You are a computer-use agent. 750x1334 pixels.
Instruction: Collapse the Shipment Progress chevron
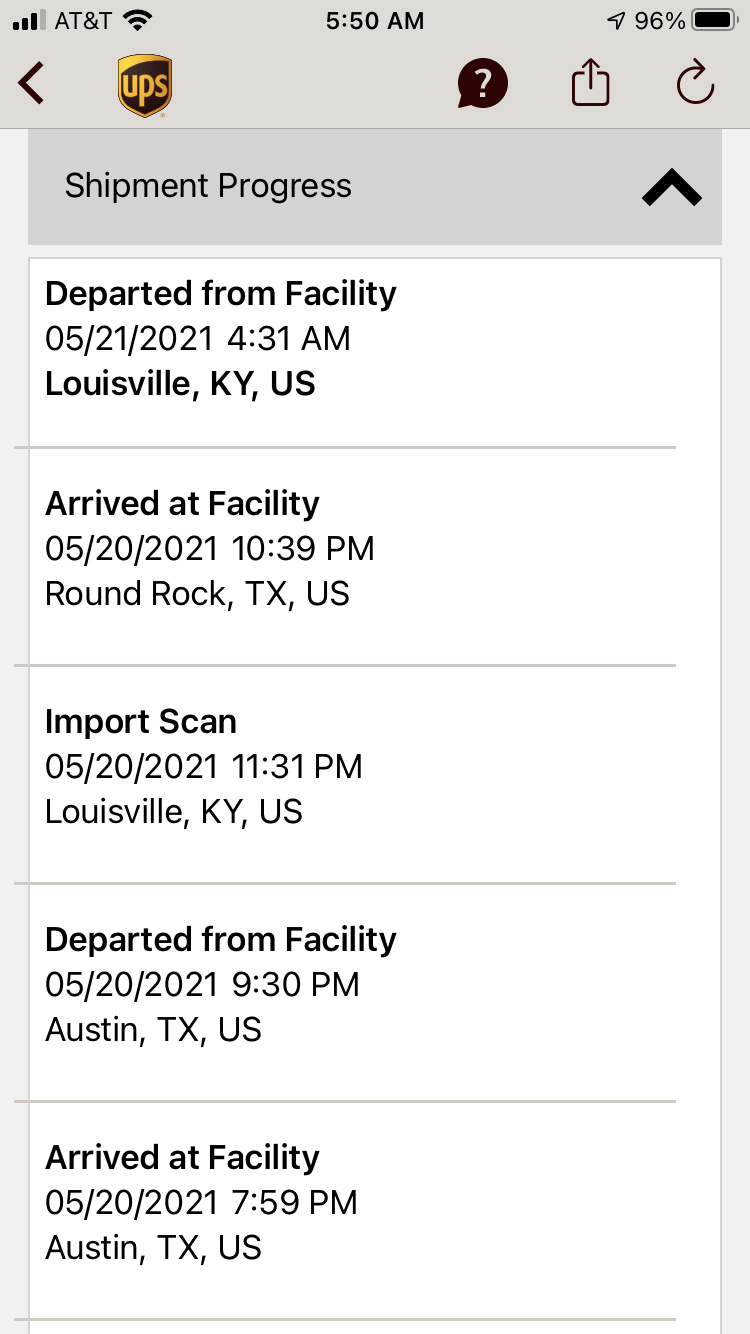point(671,187)
